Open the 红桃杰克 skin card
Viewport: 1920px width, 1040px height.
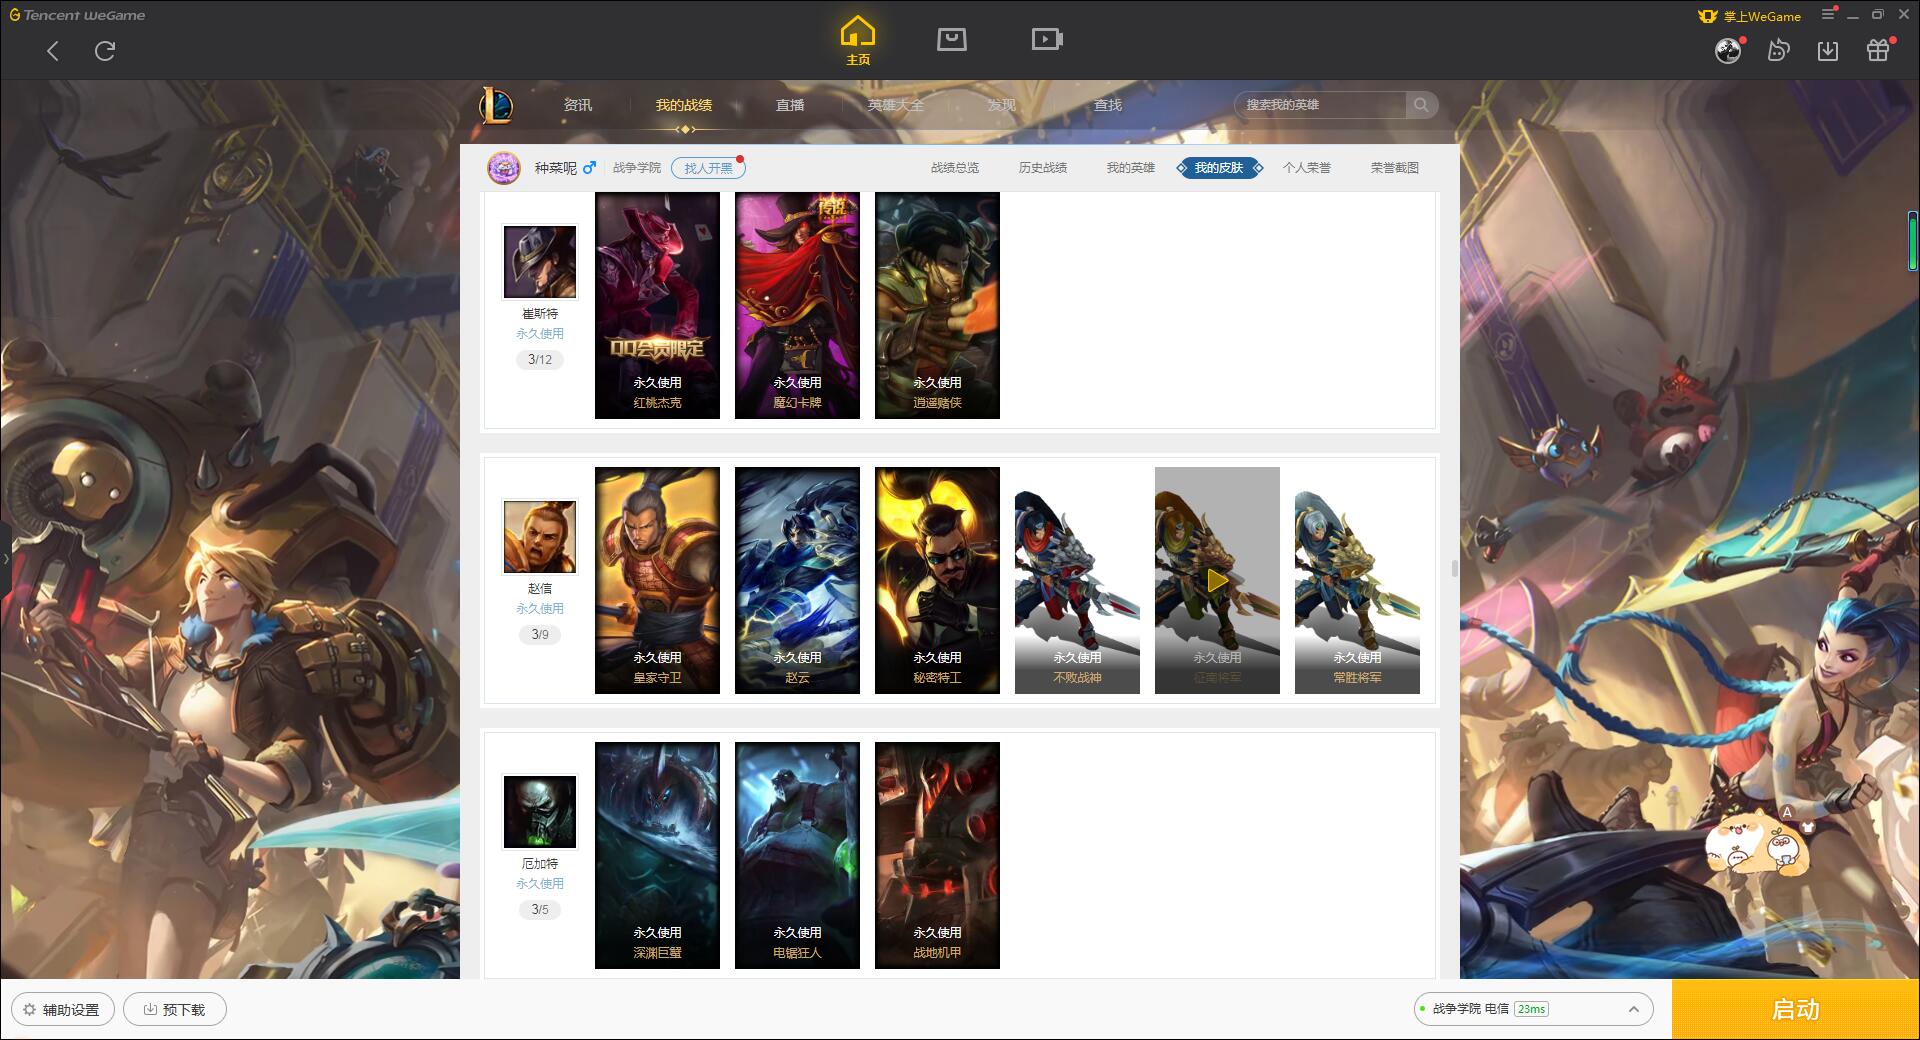point(657,305)
